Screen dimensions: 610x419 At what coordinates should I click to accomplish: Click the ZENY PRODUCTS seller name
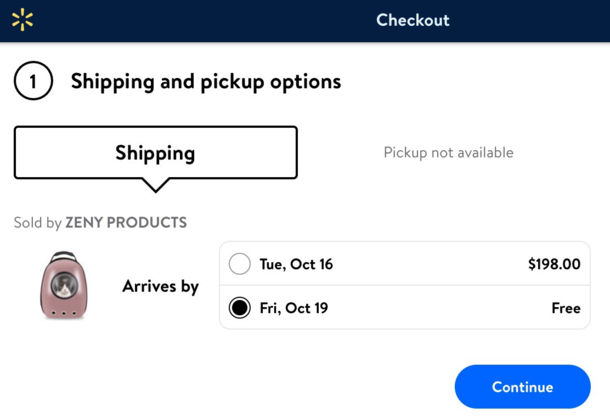point(126,223)
